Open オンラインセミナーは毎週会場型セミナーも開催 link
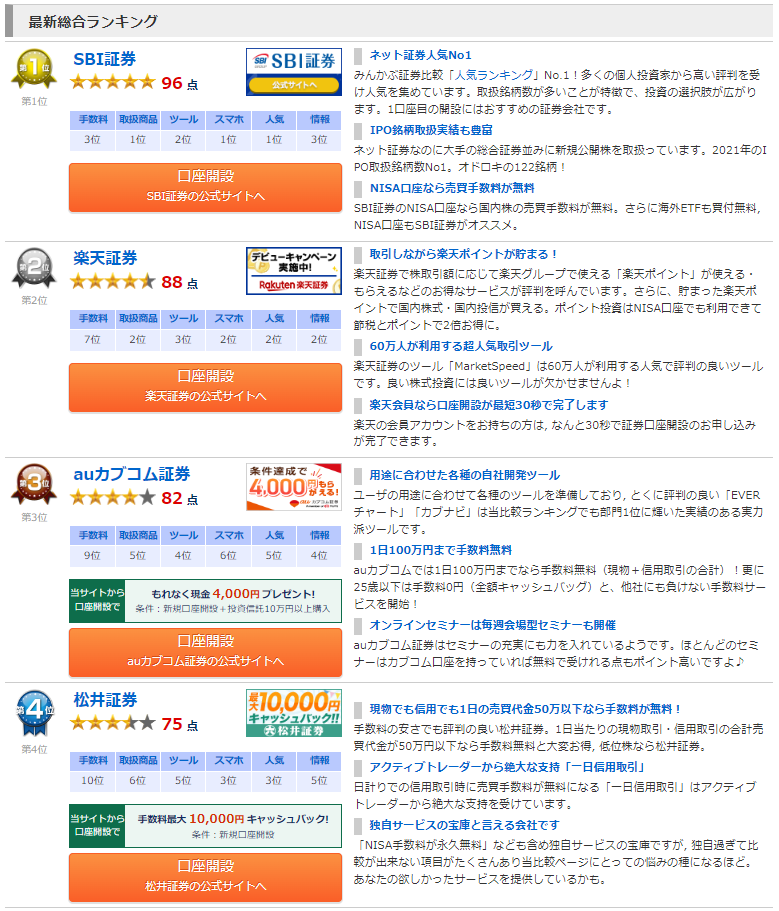 point(493,625)
